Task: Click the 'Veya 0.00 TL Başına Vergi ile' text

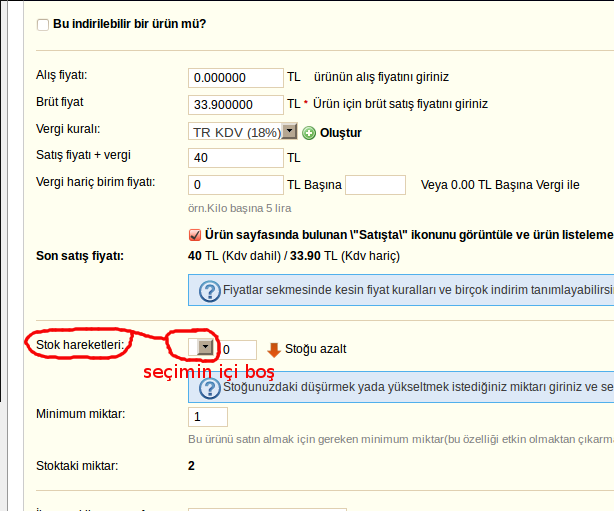Action: tap(500, 185)
